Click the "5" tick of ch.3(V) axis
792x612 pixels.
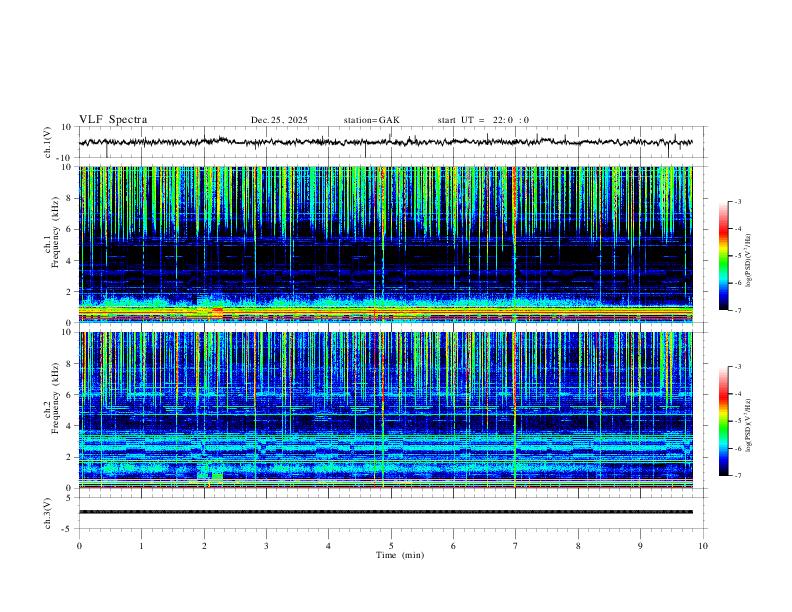click(69, 497)
